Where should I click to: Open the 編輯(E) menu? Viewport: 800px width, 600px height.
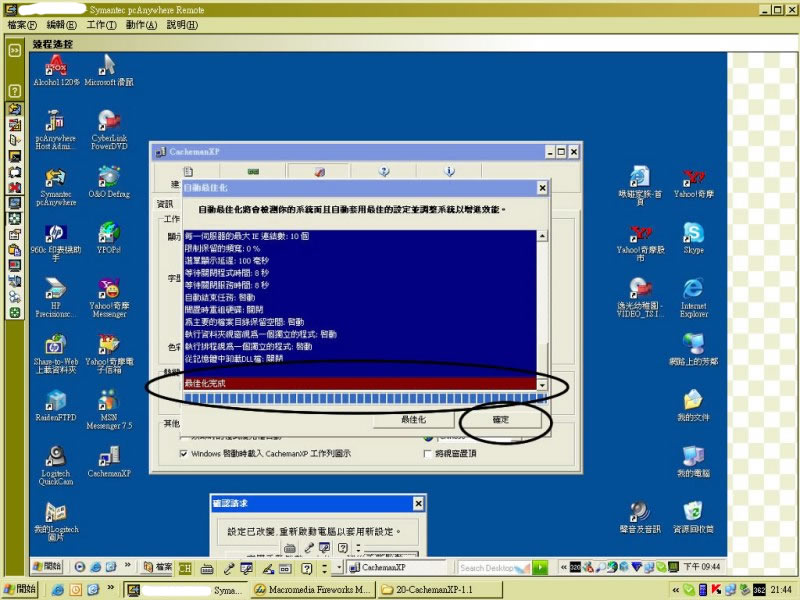click(x=61, y=24)
